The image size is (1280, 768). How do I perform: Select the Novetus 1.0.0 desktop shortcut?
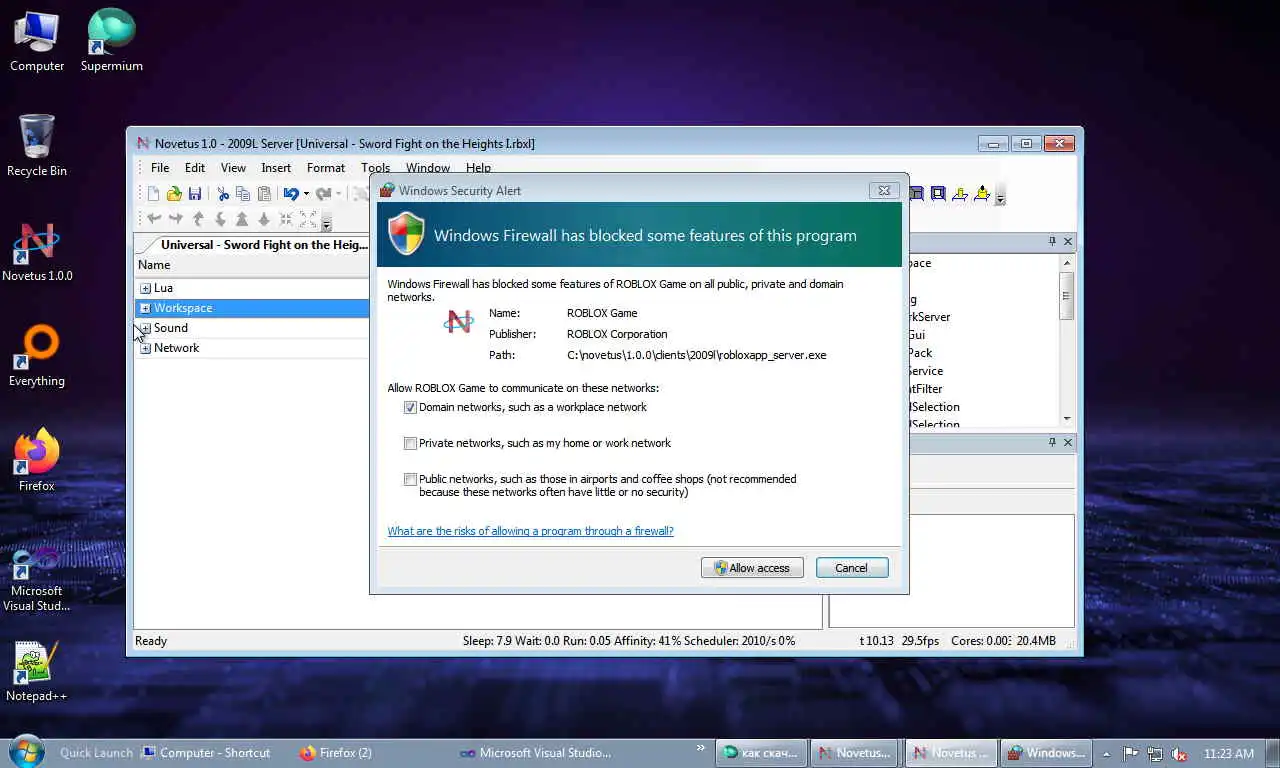click(37, 252)
